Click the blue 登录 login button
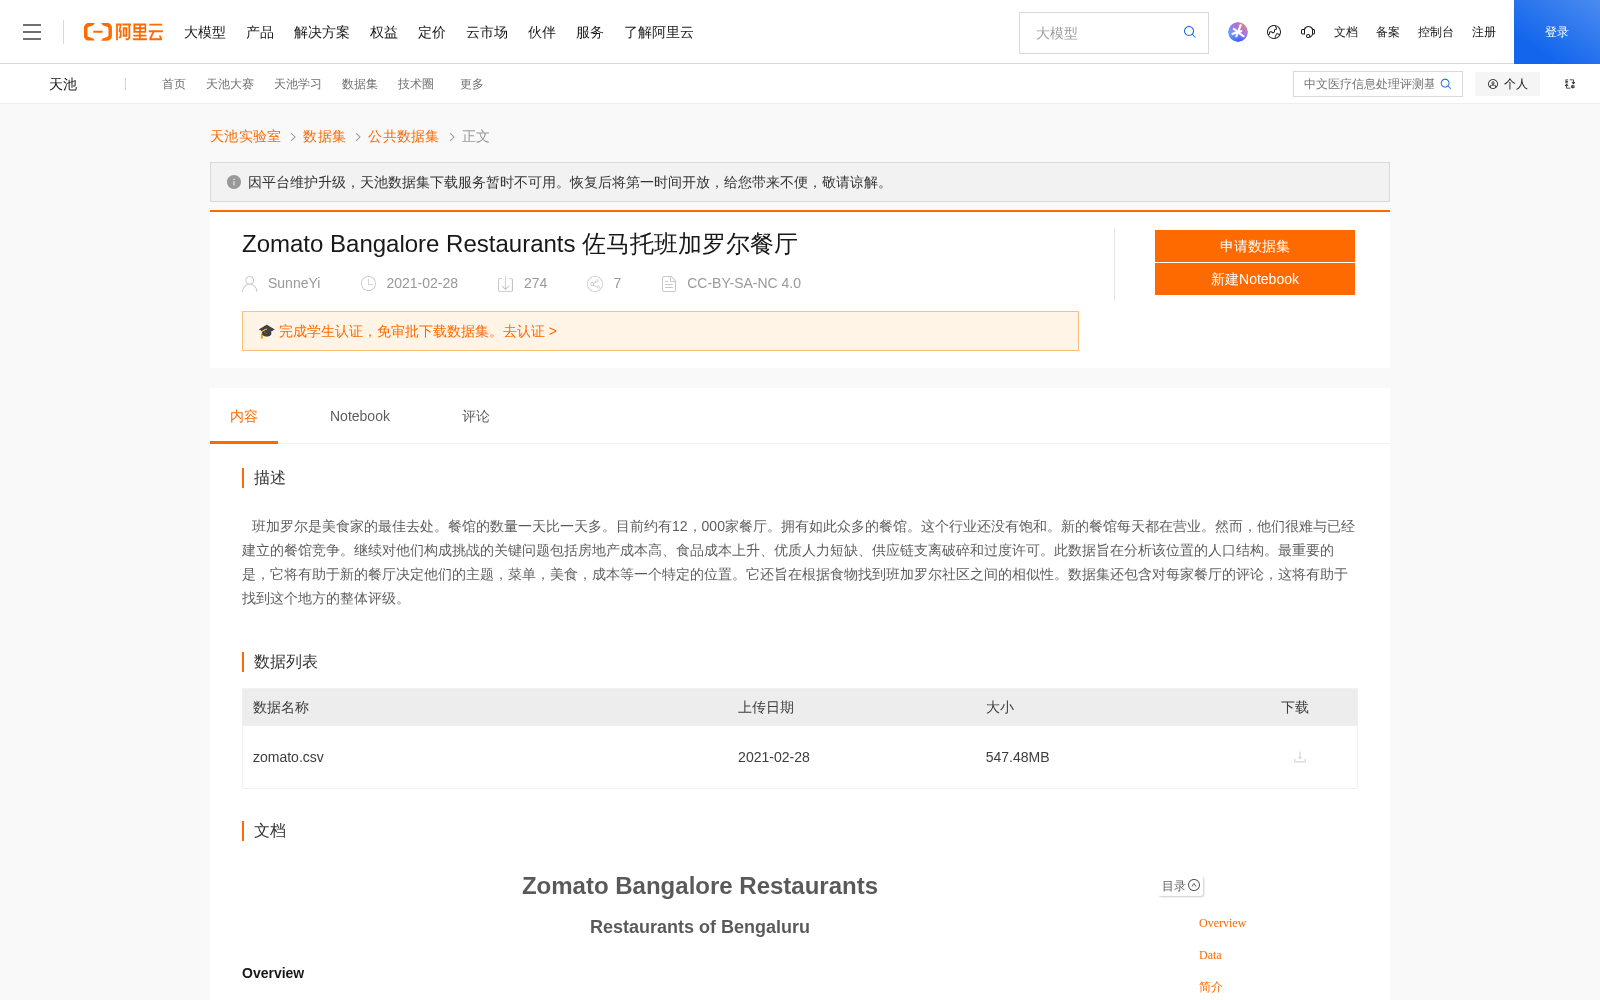This screenshot has height=1000, width=1600. click(x=1557, y=32)
